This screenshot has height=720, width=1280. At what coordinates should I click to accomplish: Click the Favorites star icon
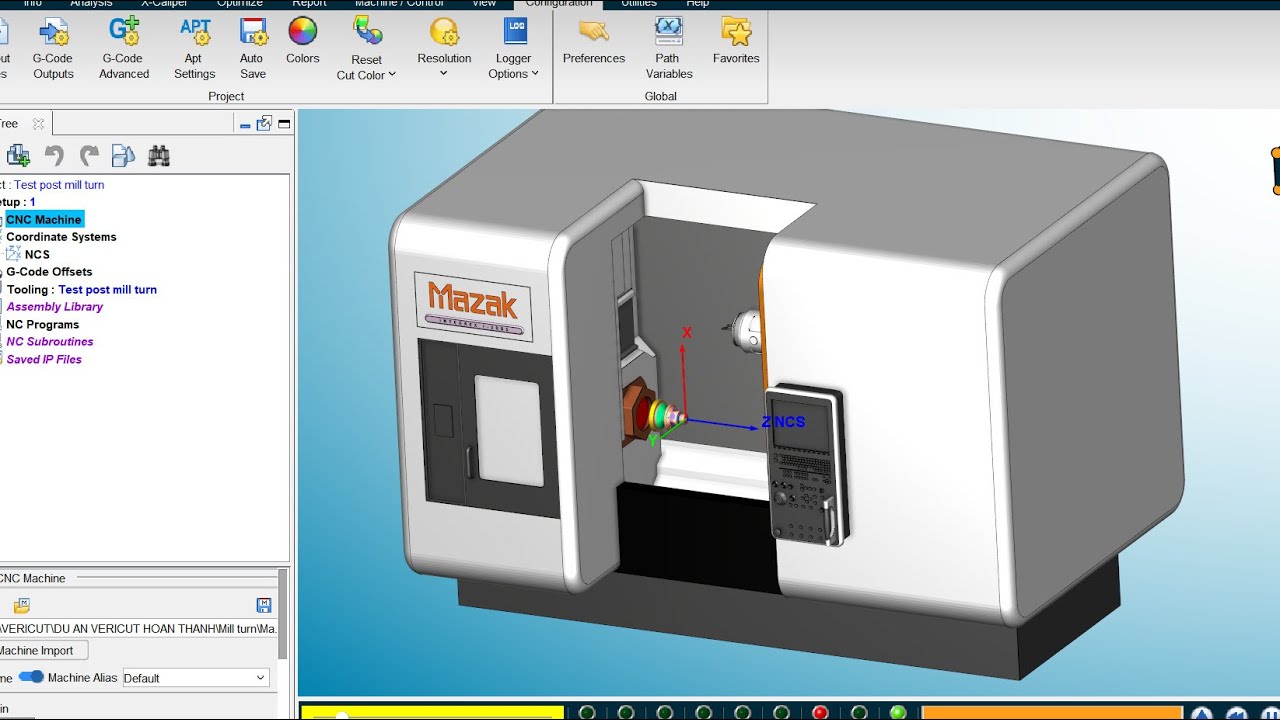(736, 32)
